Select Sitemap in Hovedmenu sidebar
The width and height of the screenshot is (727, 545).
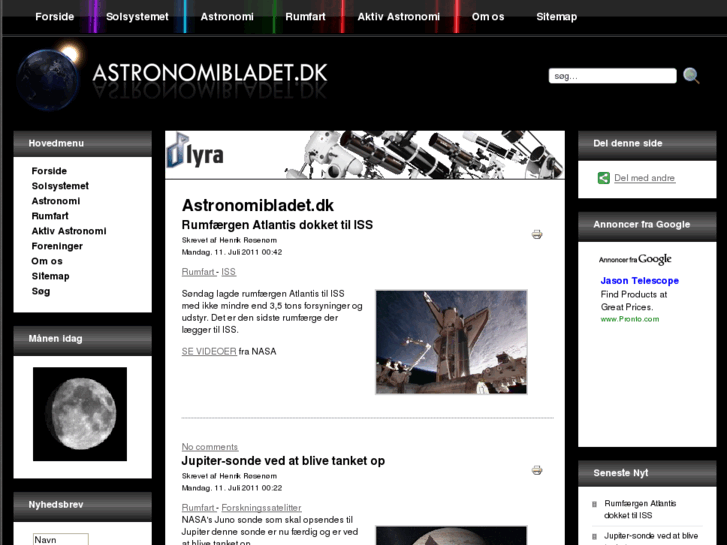point(51,276)
